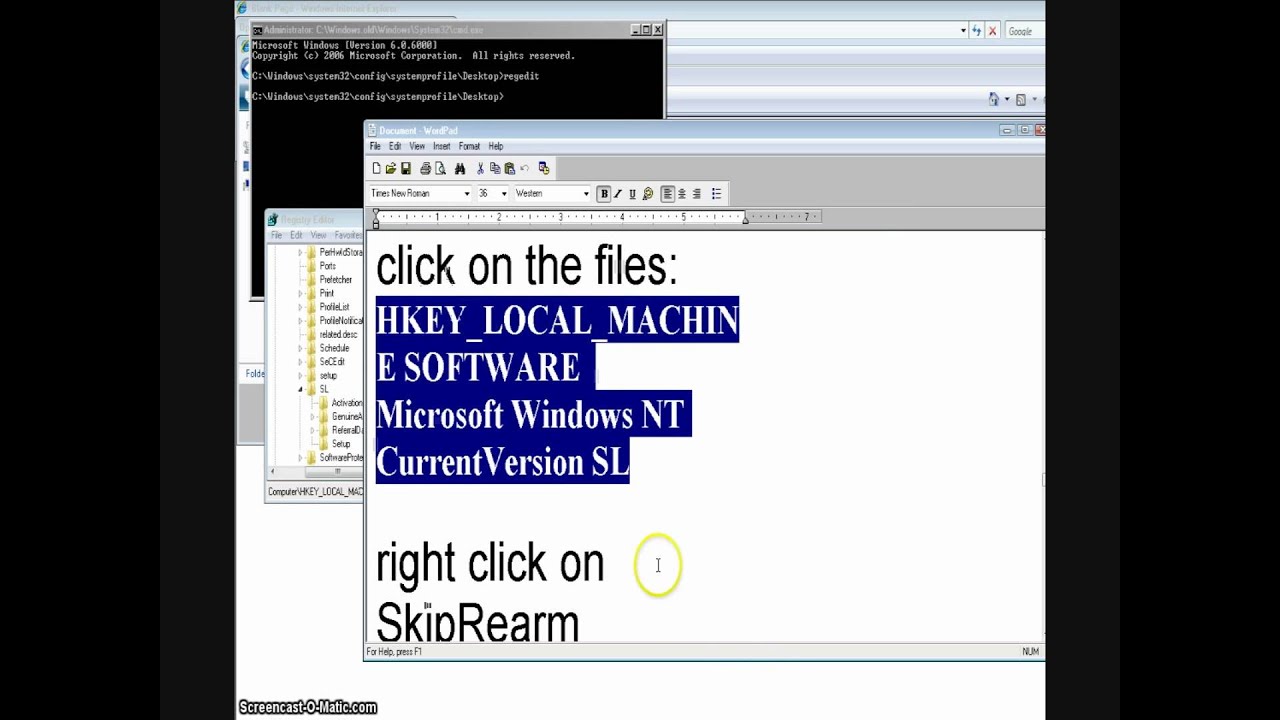This screenshot has width=1280, height=720.
Task: Open Registry Editor Favorites menu
Action: tap(348, 235)
